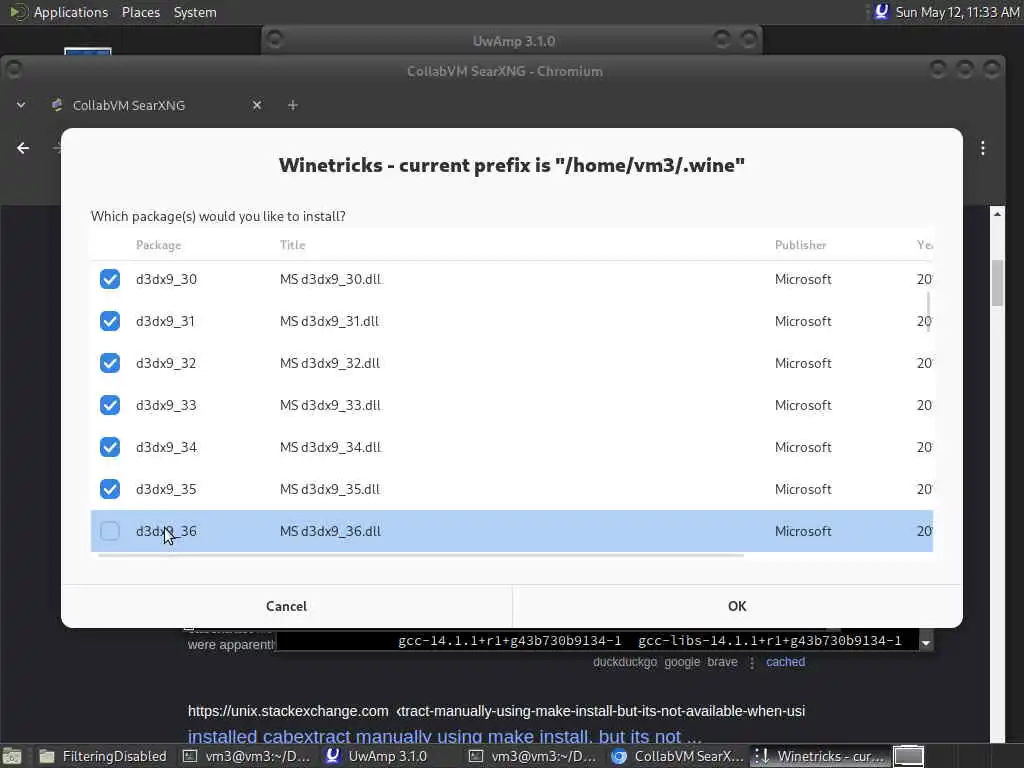Click the date and time clock
This screenshot has height=768, width=1024.
[957, 12]
